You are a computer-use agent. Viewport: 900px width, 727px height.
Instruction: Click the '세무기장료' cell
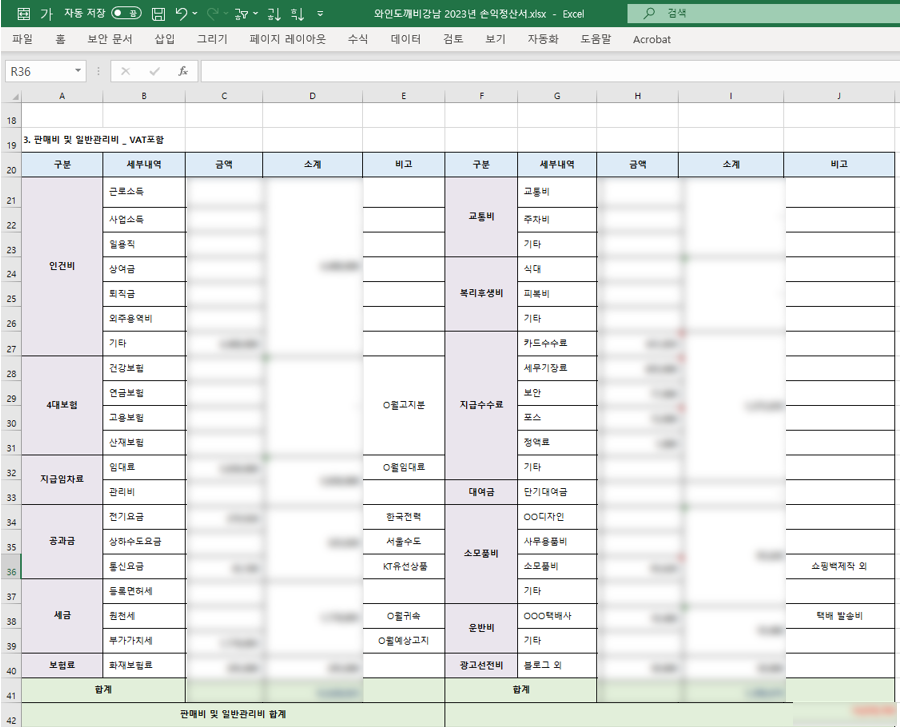click(557, 368)
